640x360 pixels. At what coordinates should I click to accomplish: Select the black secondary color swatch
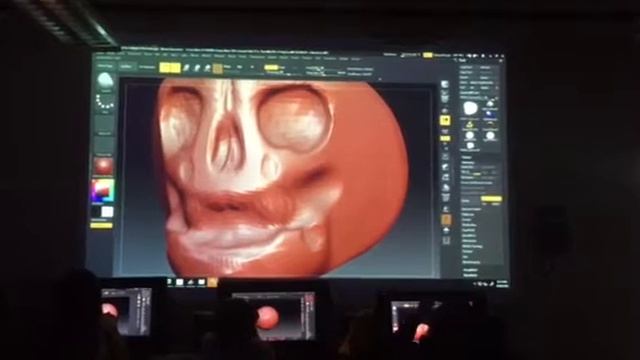coord(96,211)
